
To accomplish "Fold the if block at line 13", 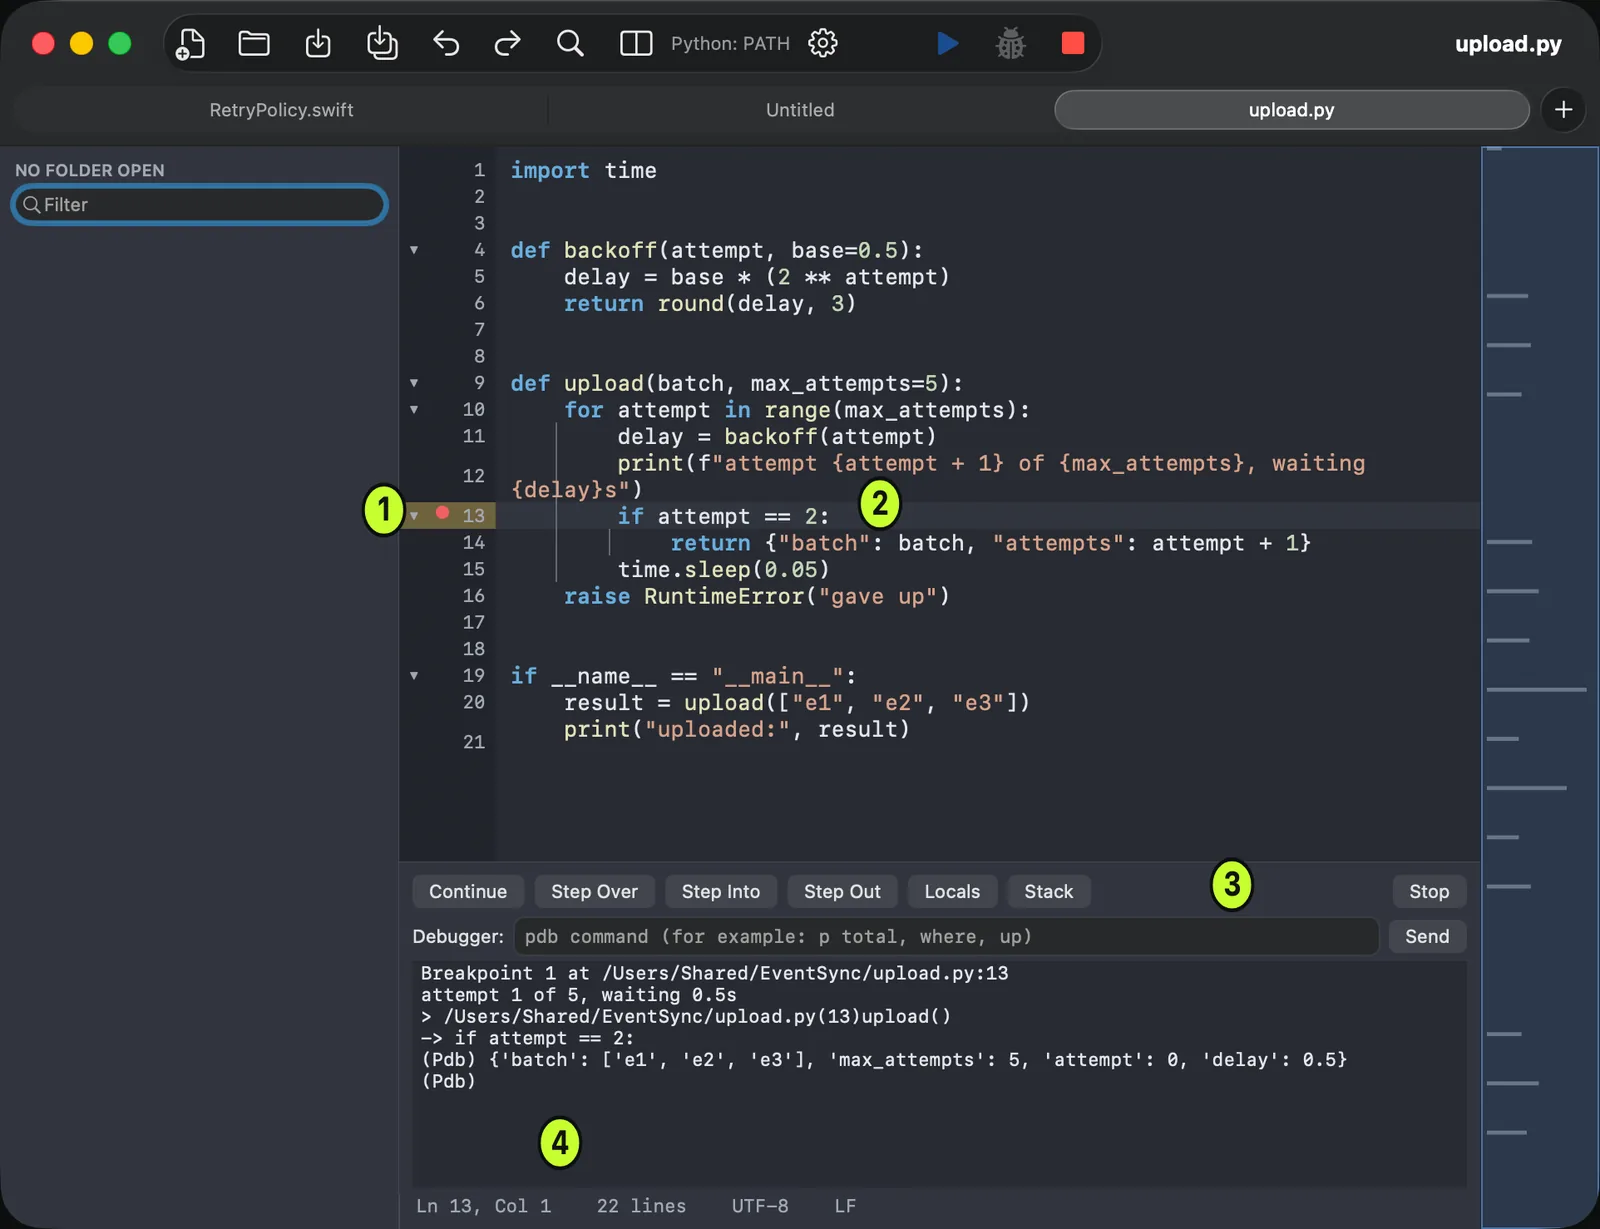I will (414, 516).
